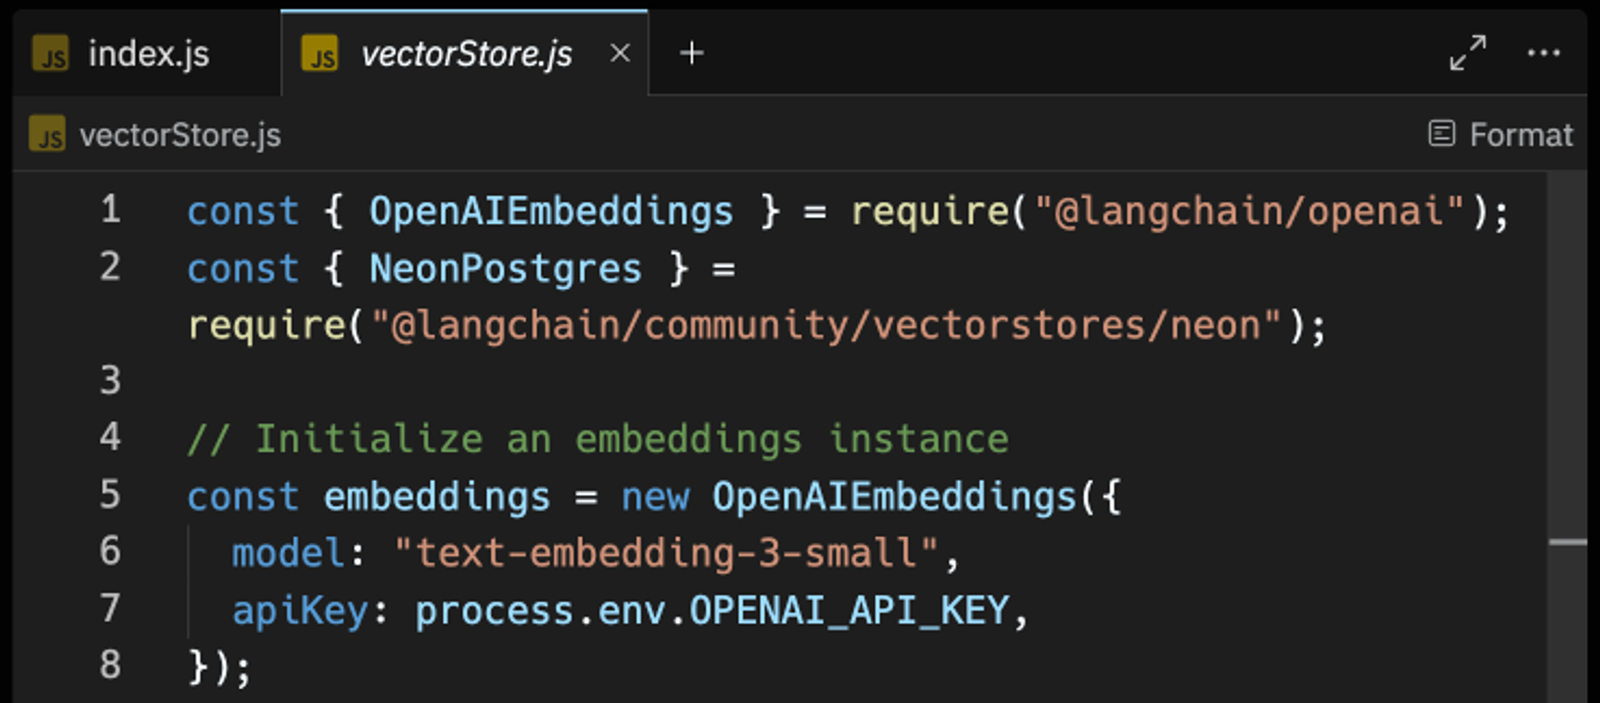Viewport: 1600px width, 703px height.
Task: Click the Format document icon
Action: (1441, 133)
